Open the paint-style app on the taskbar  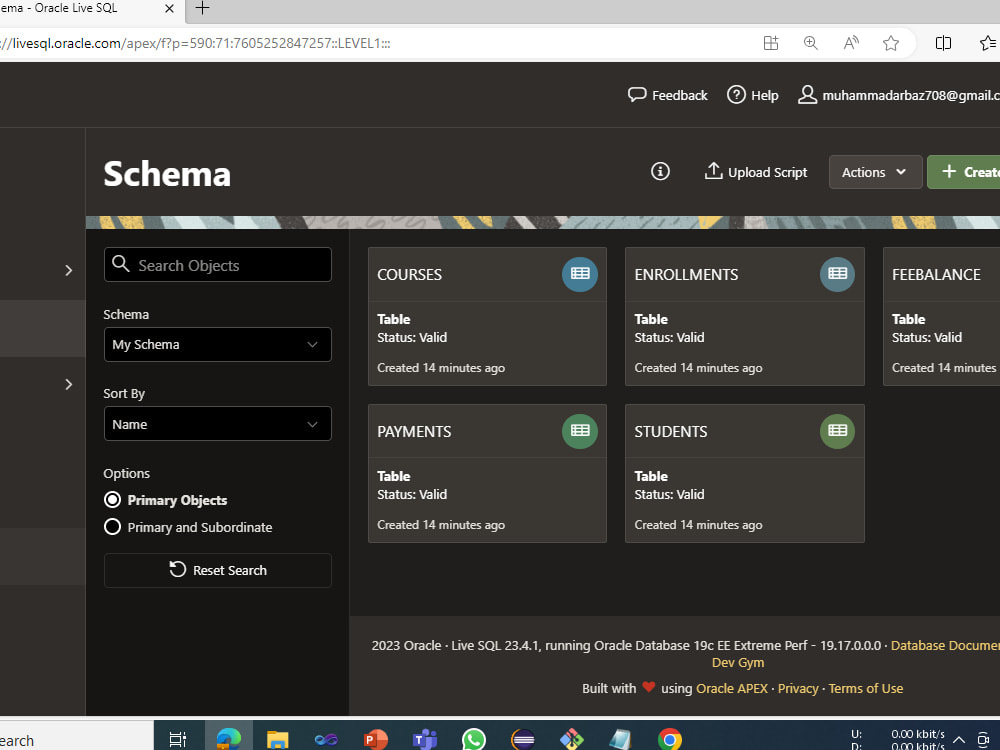(x=572, y=740)
